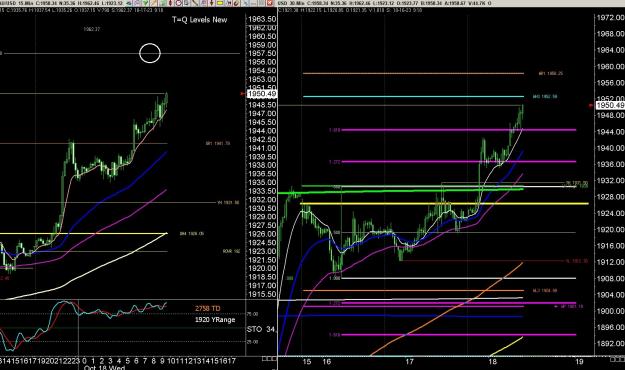Click 1926.00 on left price axis
625x370 pixels.
pos(262,234)
